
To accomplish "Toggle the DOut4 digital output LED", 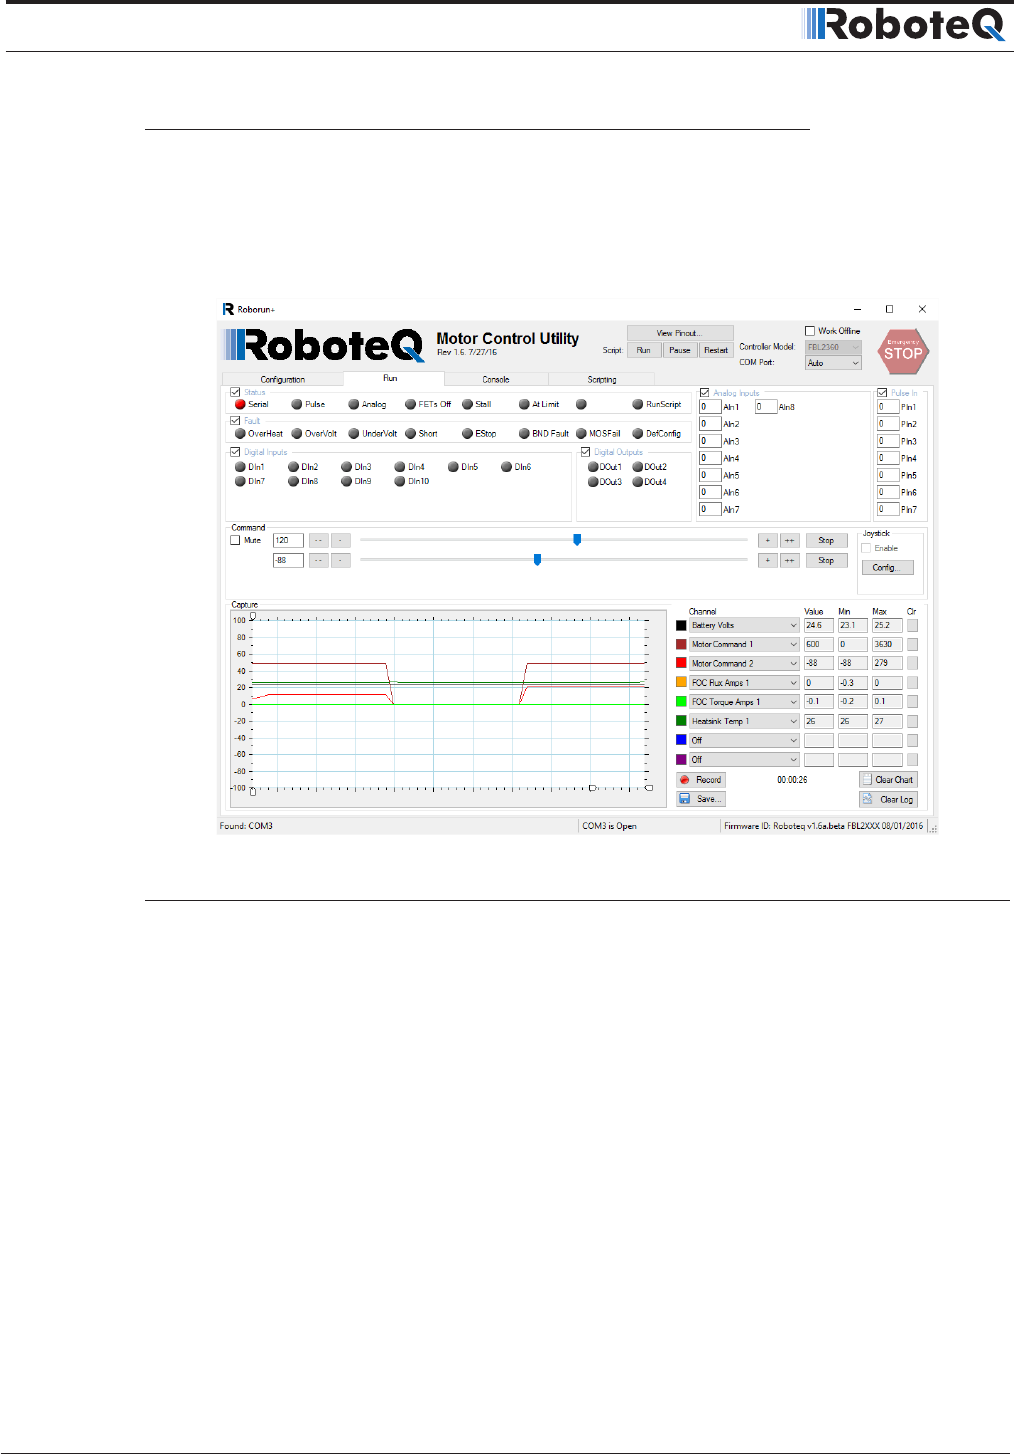I will tap(638, 481).
